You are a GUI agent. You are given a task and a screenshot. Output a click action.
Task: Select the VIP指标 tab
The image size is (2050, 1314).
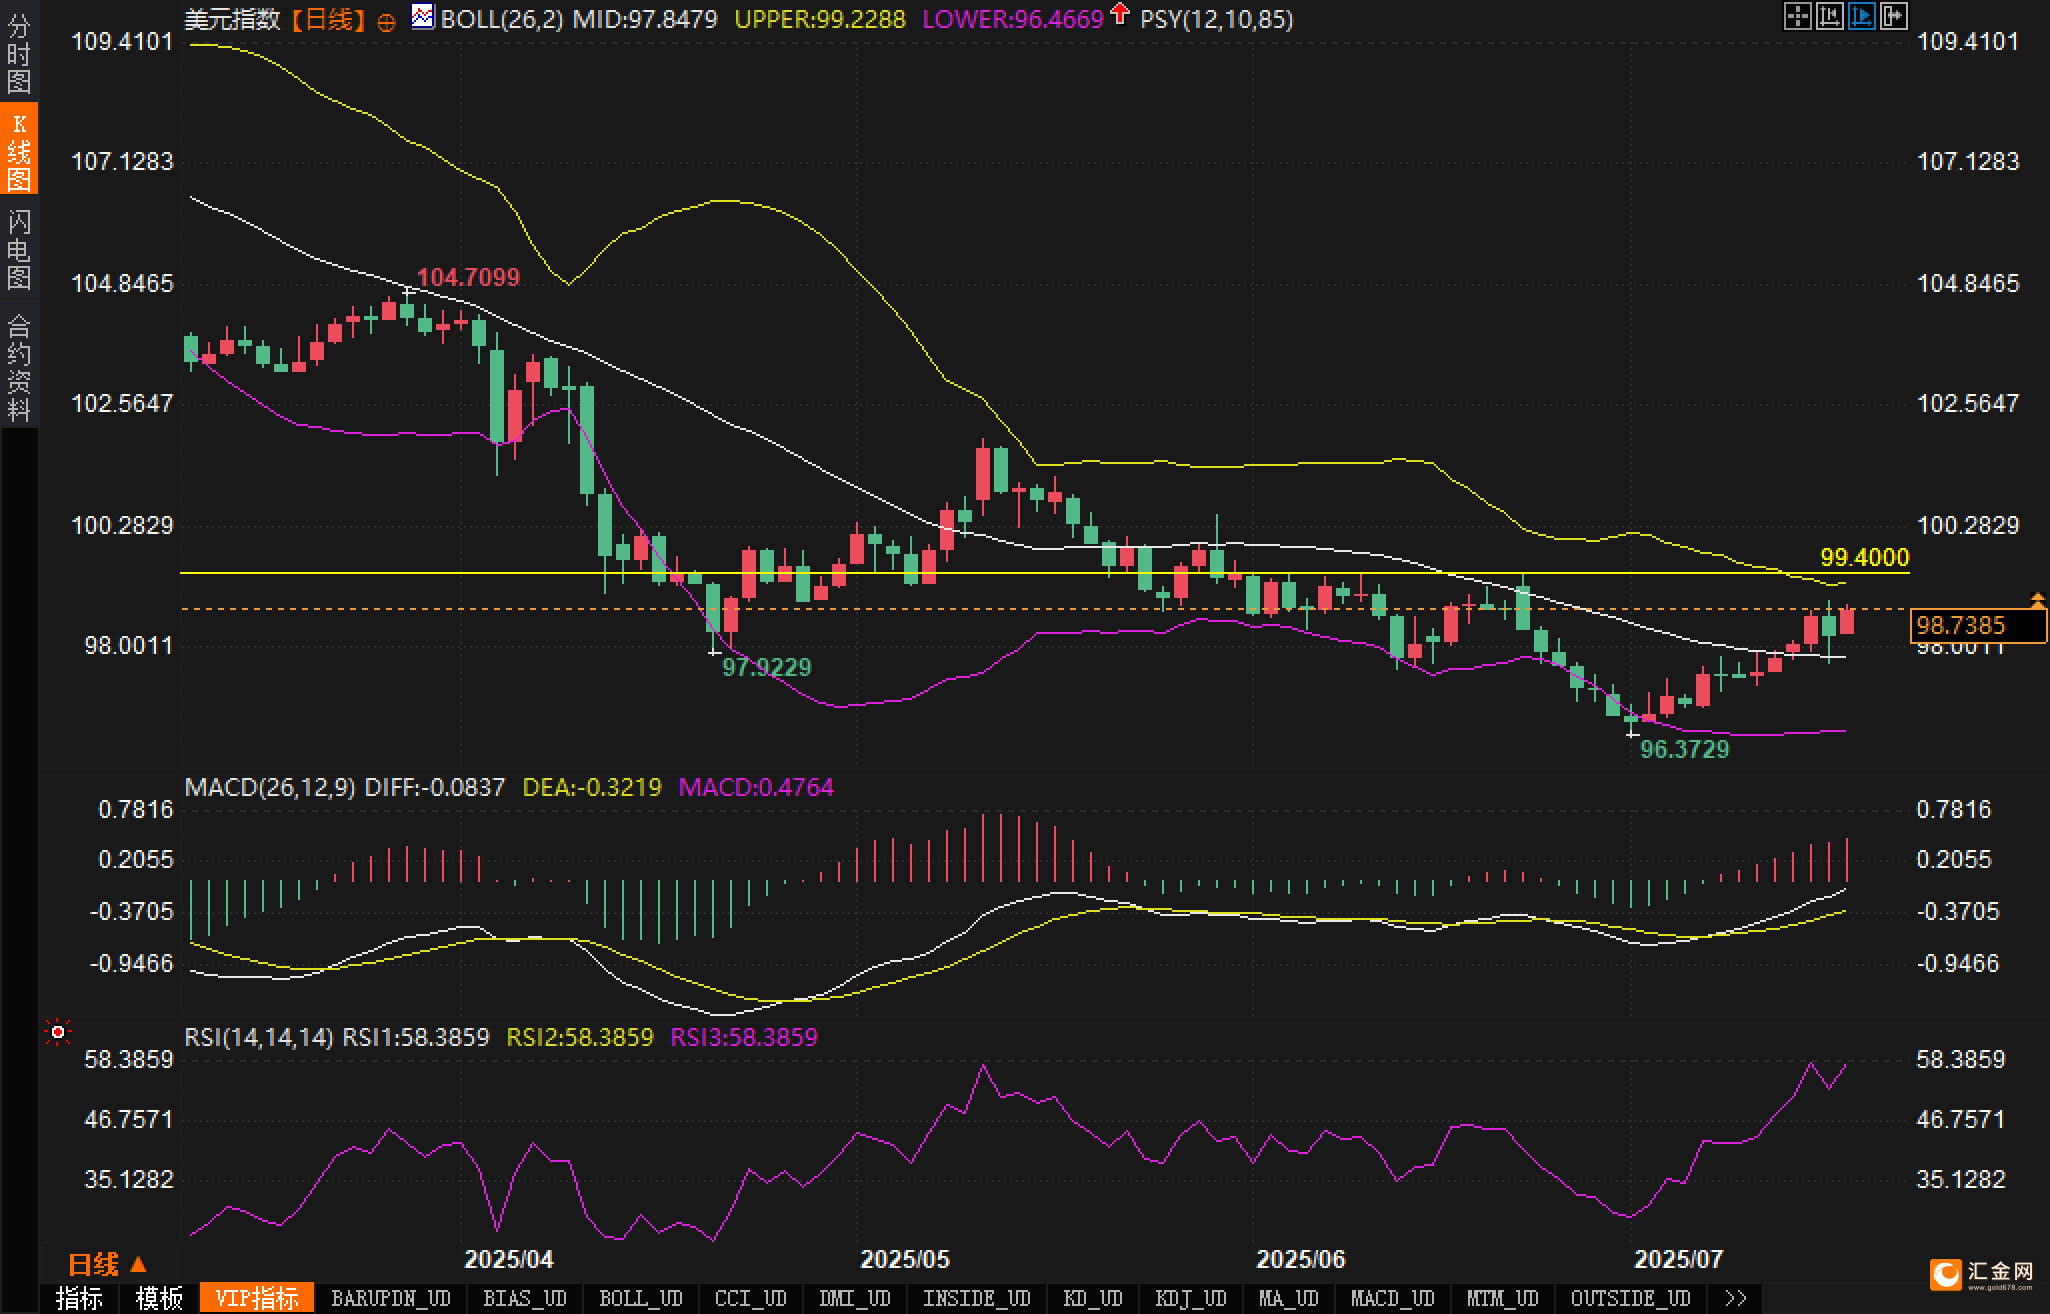point(257,1298)
